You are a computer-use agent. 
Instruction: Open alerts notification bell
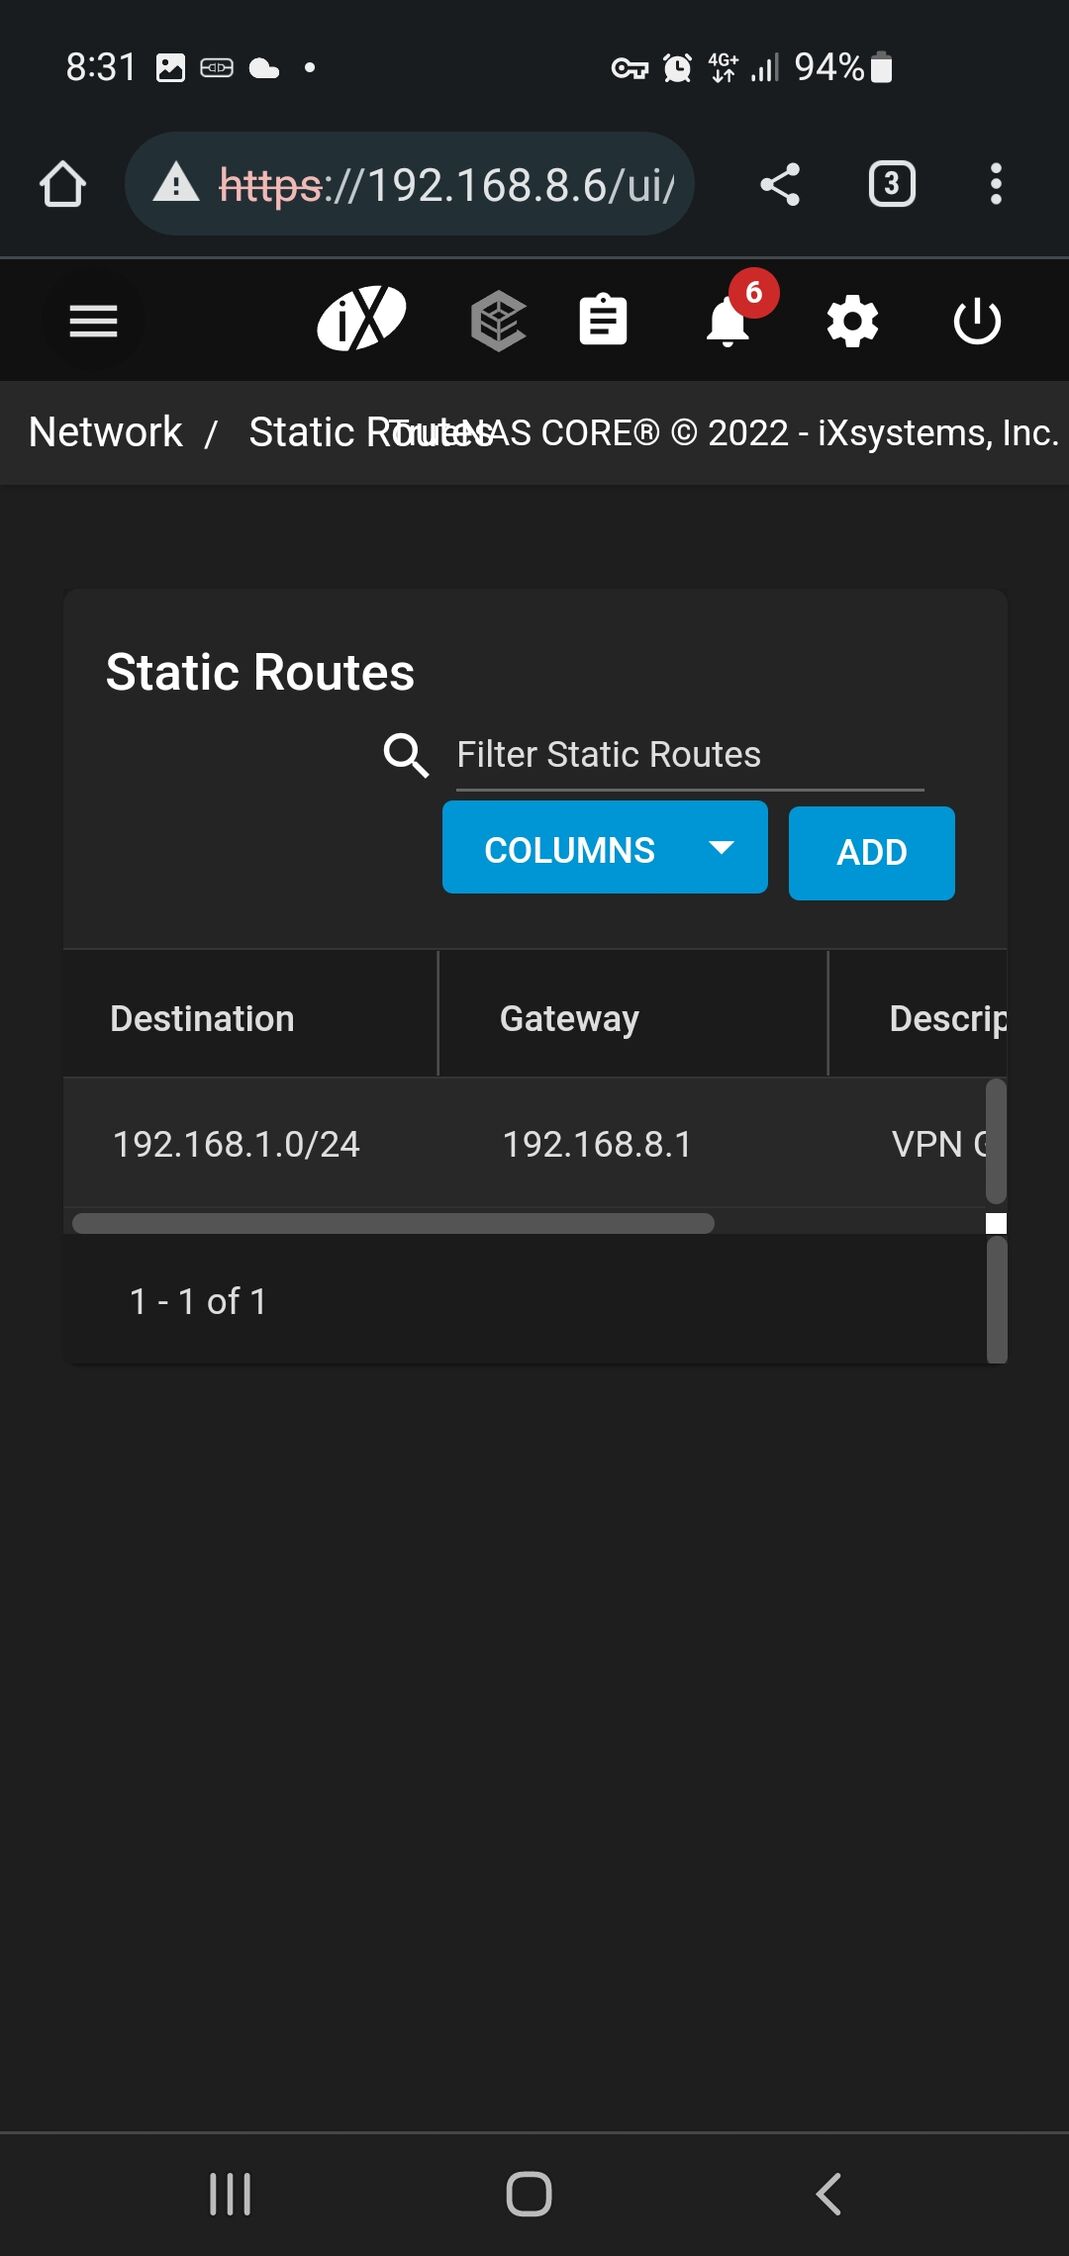coord(729,321)
